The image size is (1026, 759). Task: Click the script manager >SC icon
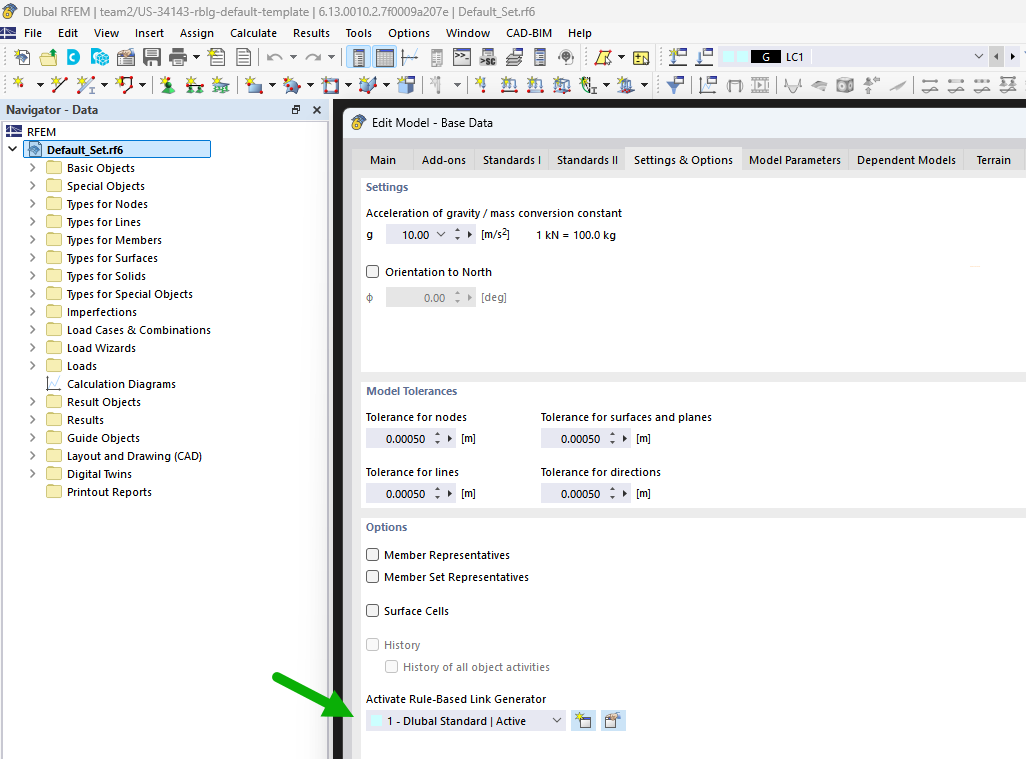487,58
